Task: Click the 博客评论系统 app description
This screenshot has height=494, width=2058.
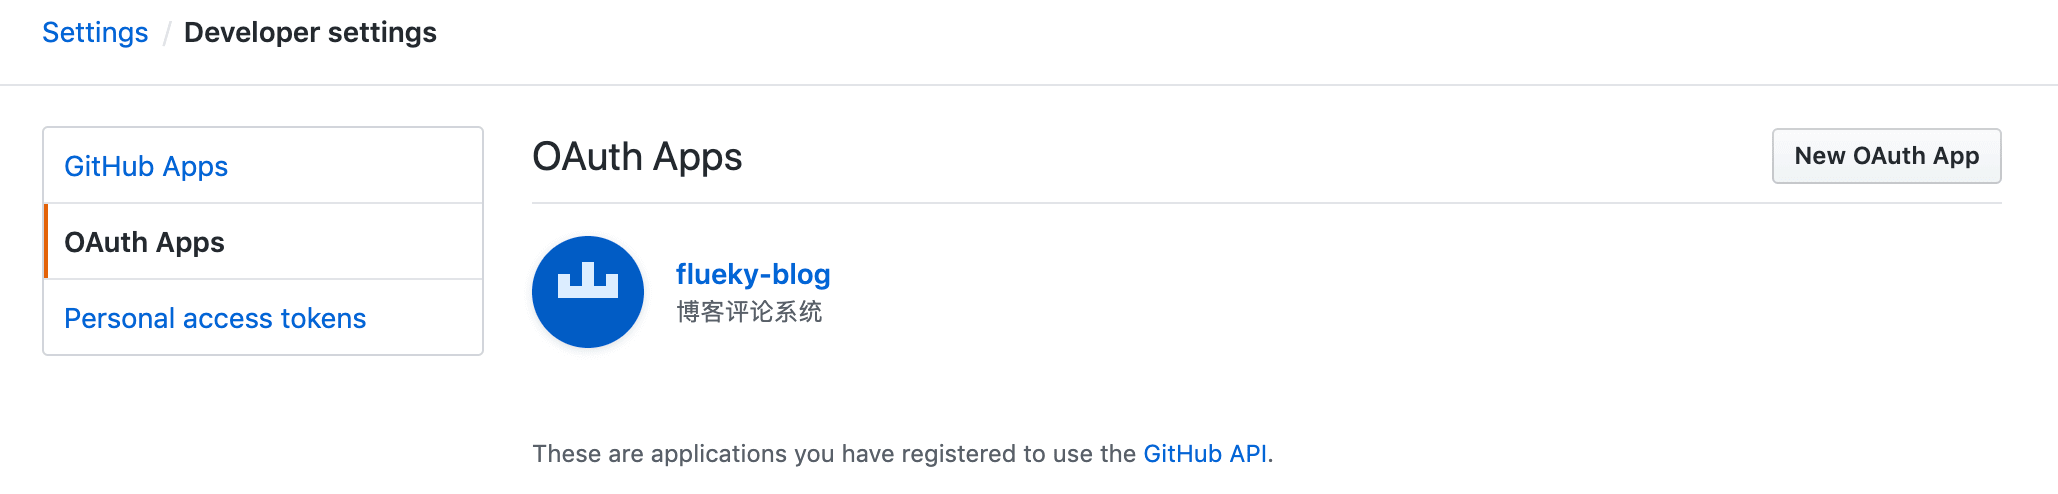Action: (x=749, y=312)
